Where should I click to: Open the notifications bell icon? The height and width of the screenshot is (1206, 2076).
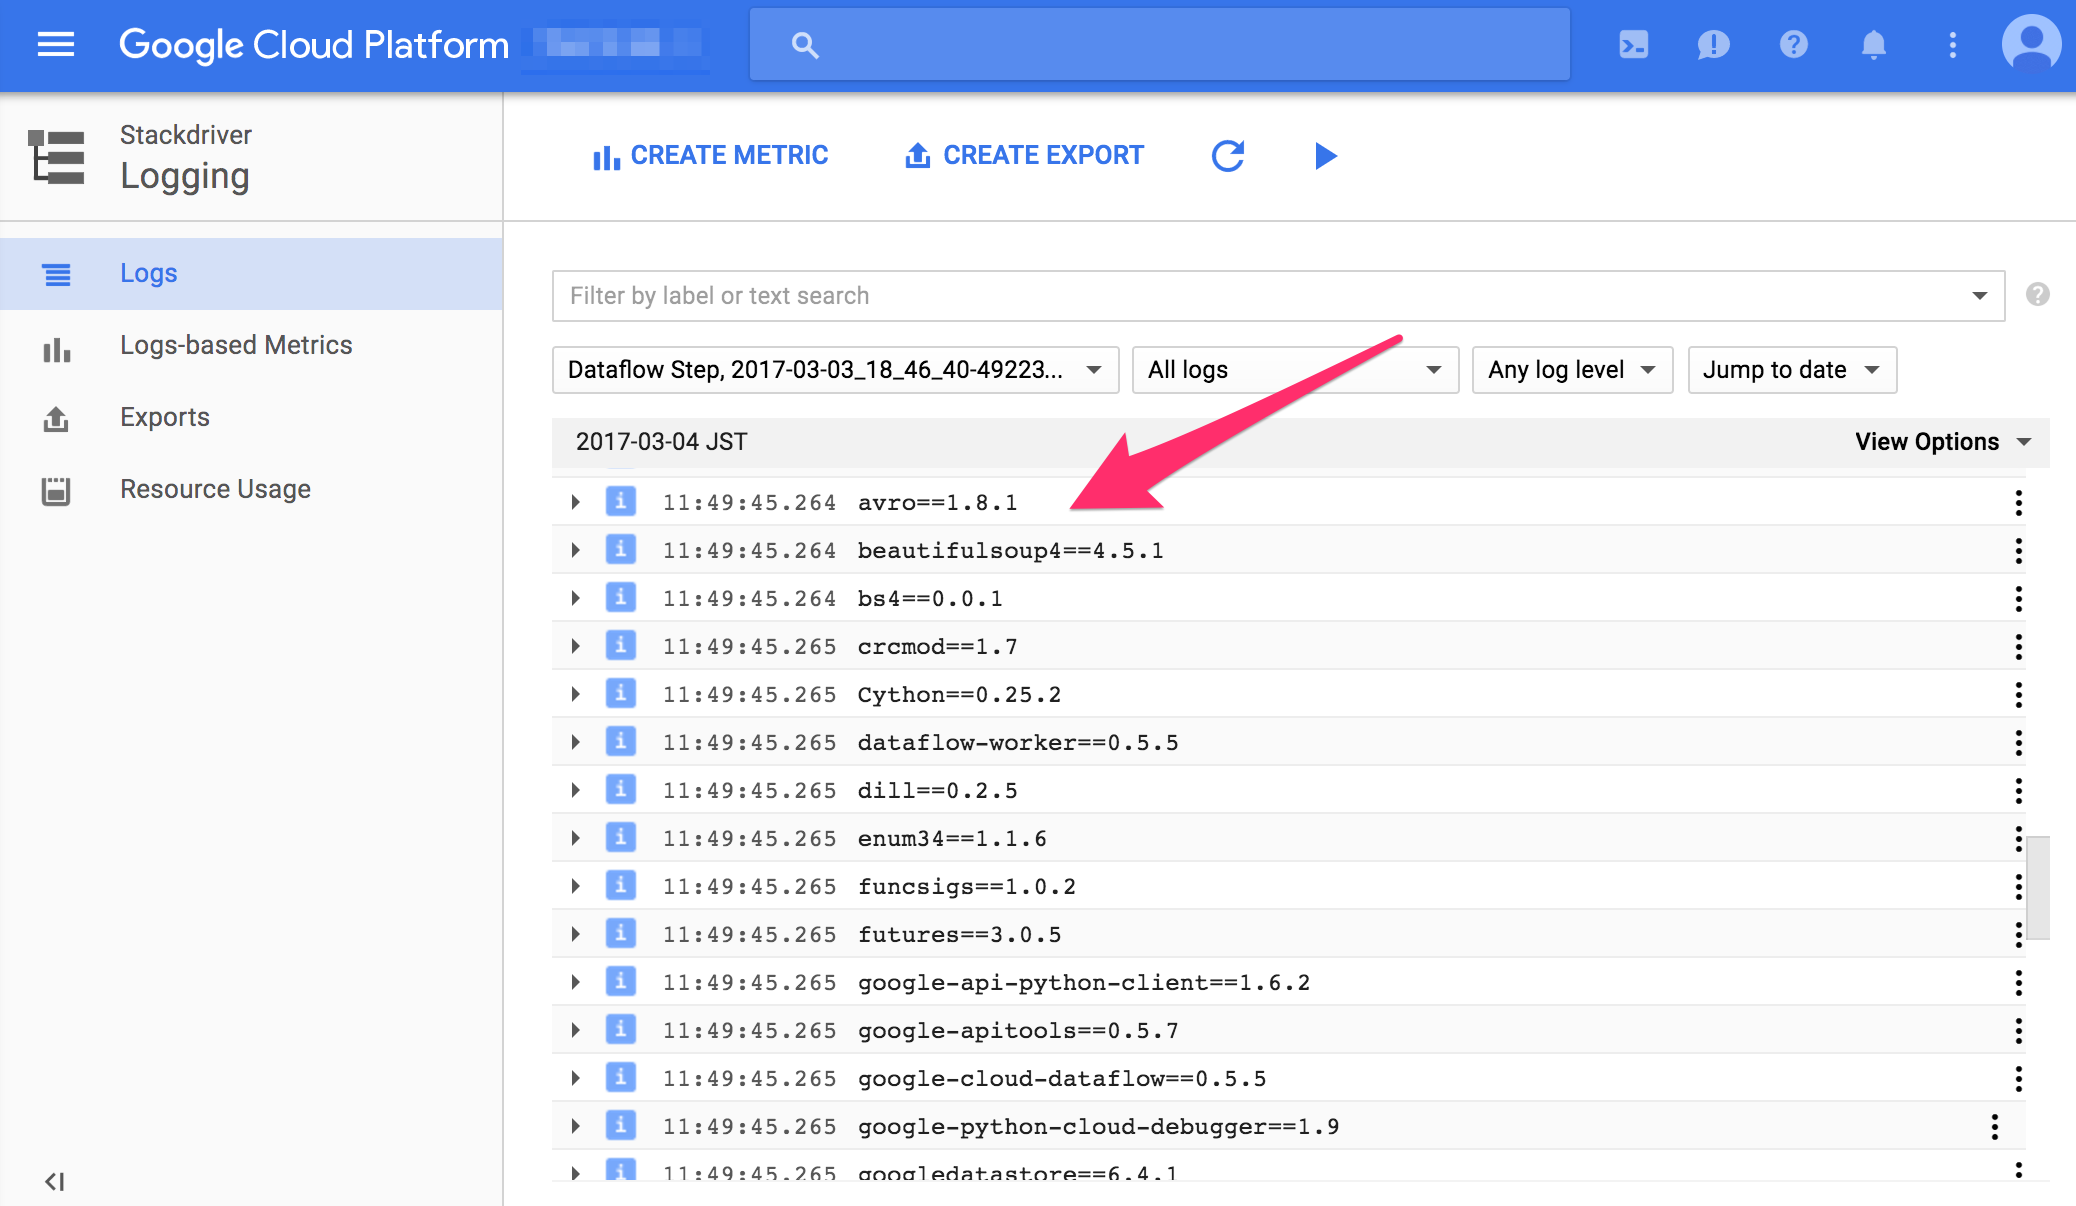[x=1873, y=45]
